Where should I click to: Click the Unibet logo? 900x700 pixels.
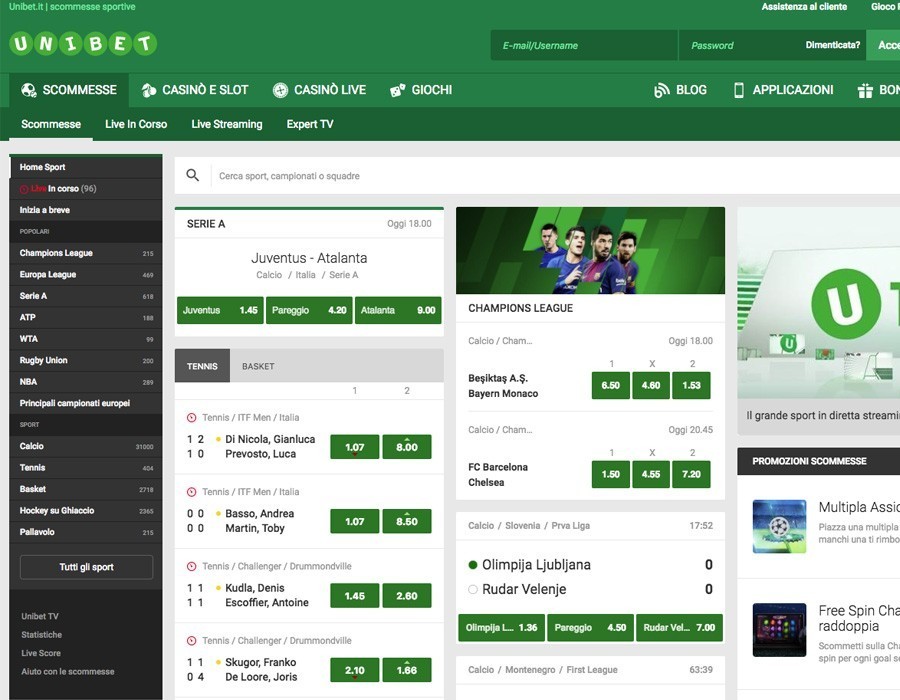click(83, 44)
